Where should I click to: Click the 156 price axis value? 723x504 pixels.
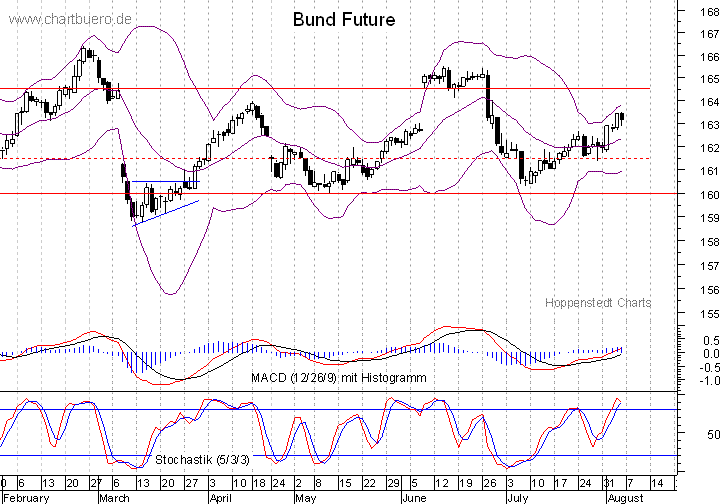(709, 290)
